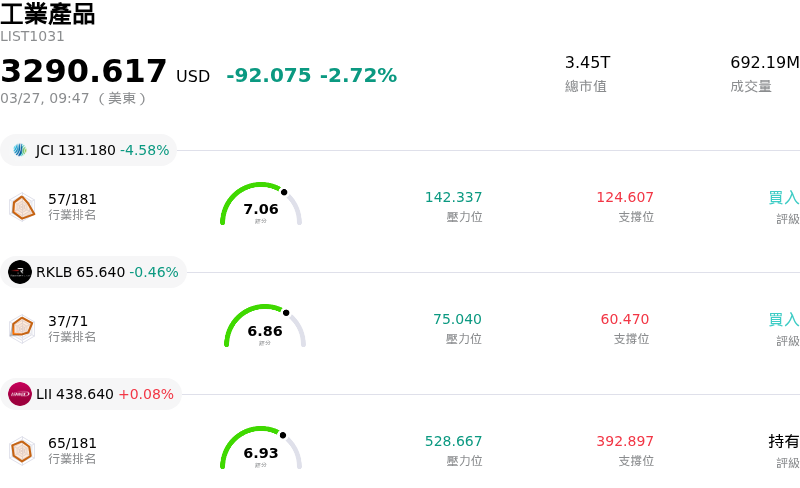Click the 工業產品 sector title
The width and height of the screenshot is (800, 488).
pyautogui.click(x=48, y=14)
